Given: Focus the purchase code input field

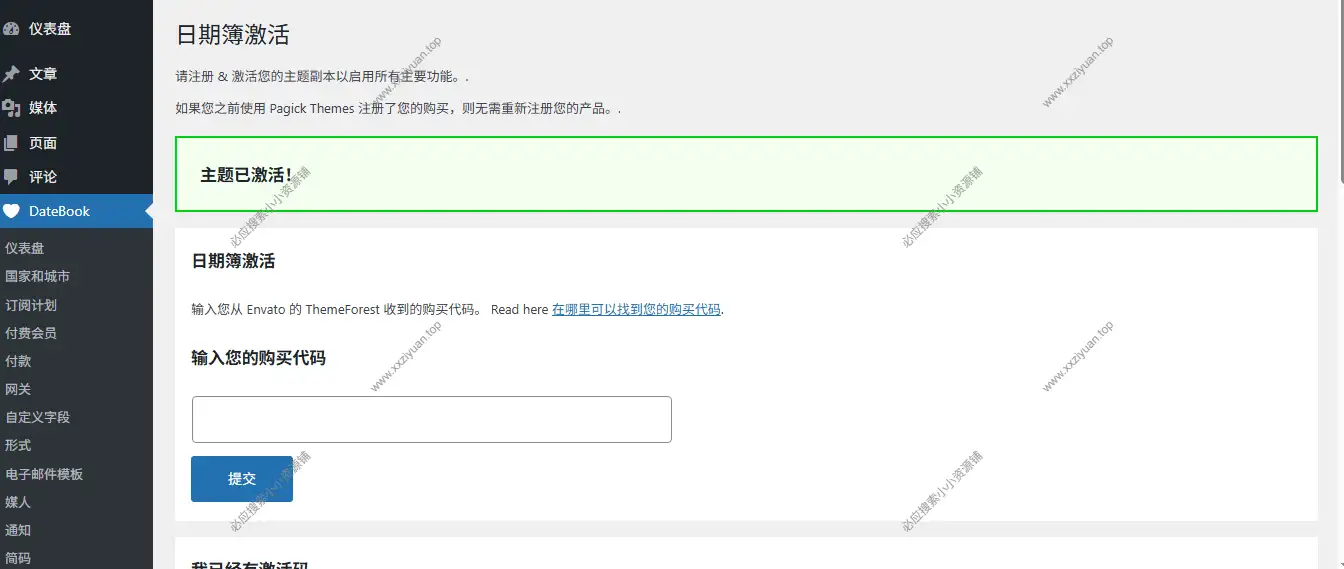Looking at the screenshot, I should 431,420.
